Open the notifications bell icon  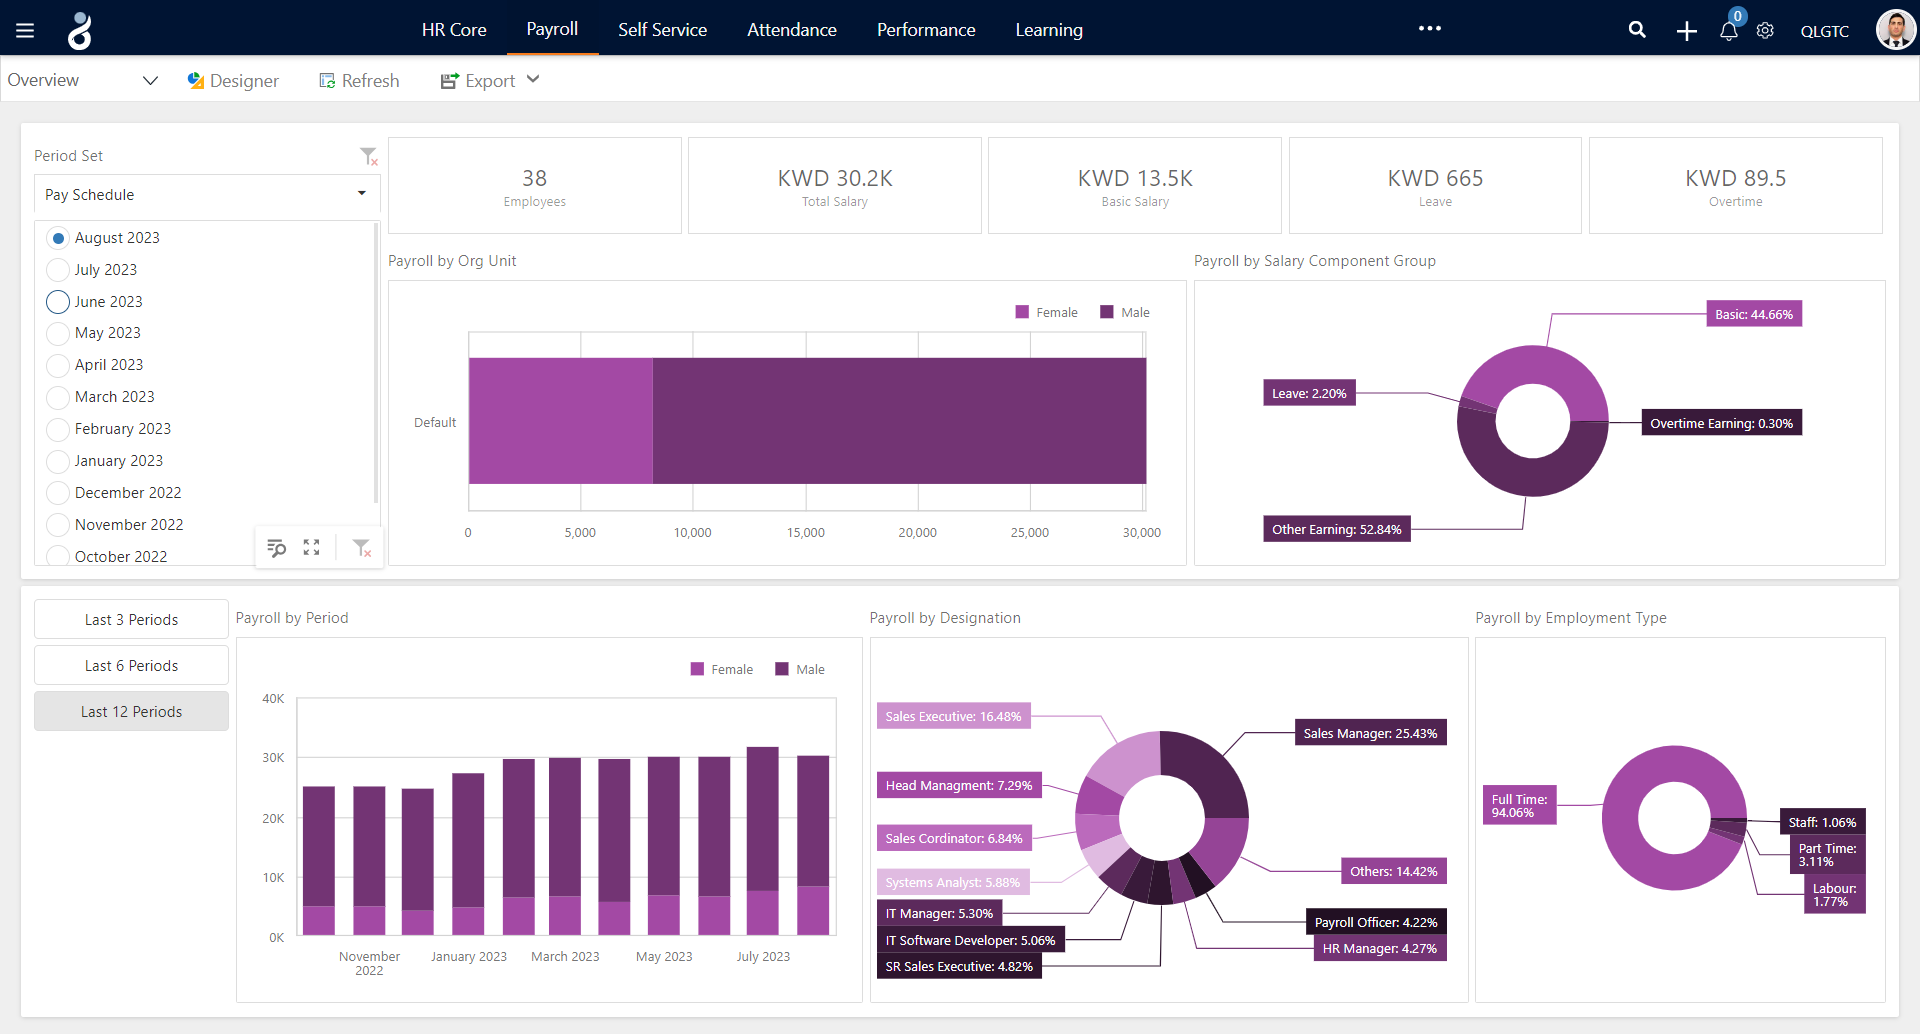(x=1728, y=31)
